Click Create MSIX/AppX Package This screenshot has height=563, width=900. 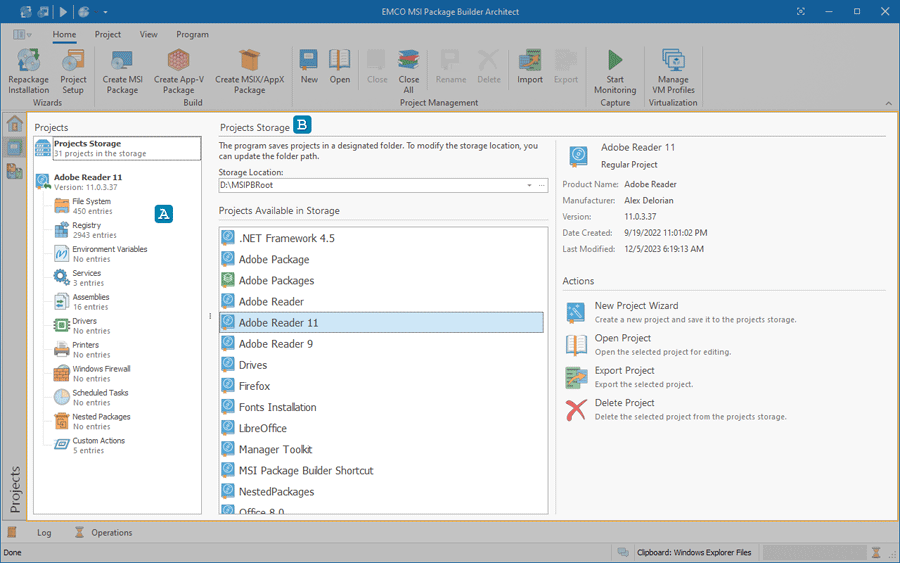250,72
